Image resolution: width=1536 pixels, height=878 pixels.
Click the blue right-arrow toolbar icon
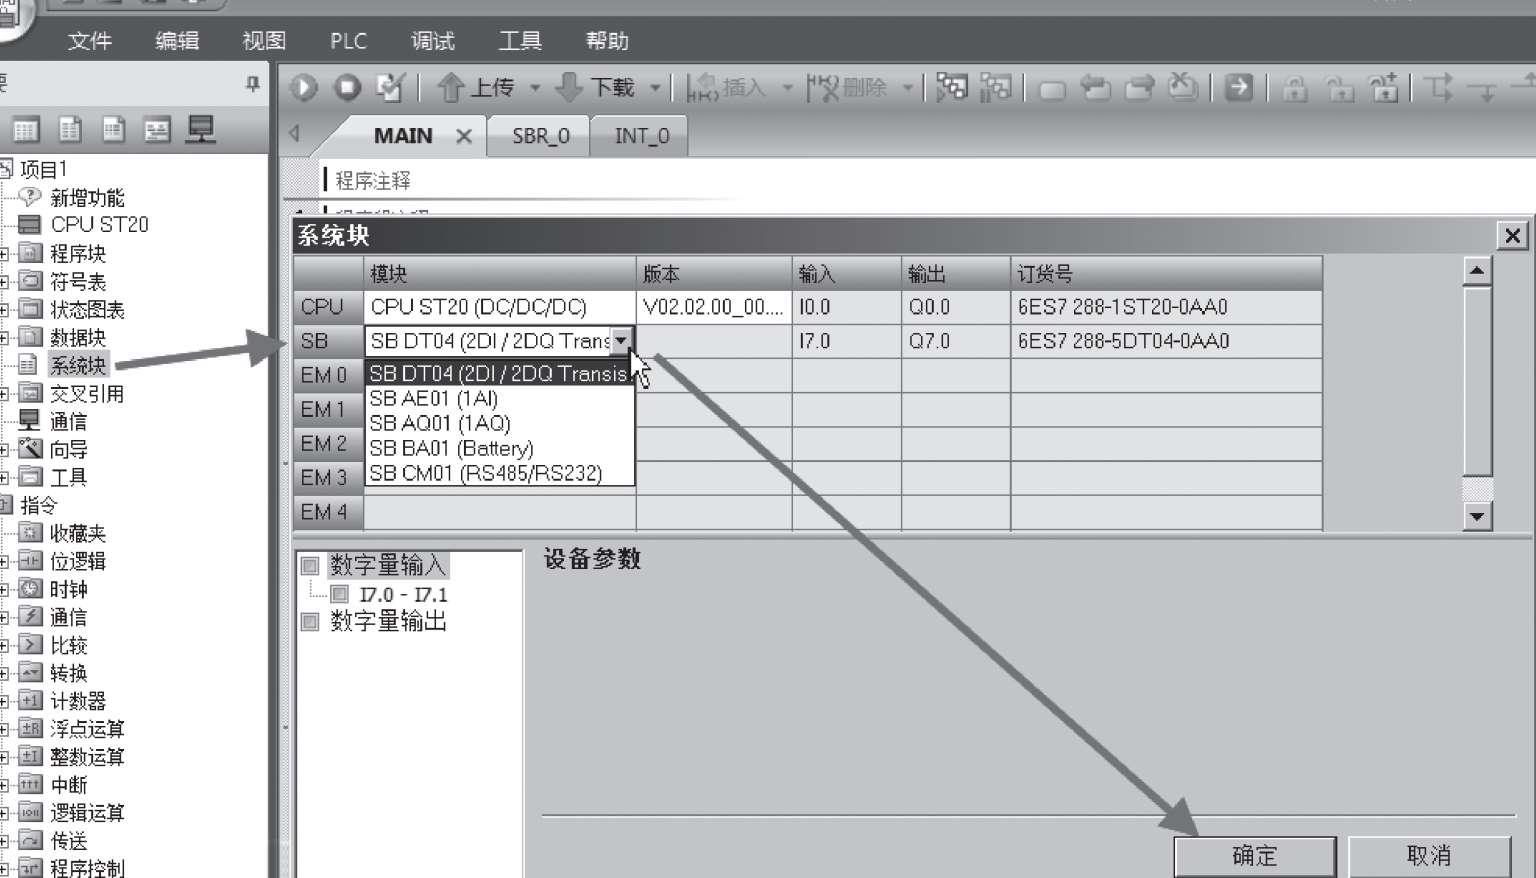[x=1239, y=88]
